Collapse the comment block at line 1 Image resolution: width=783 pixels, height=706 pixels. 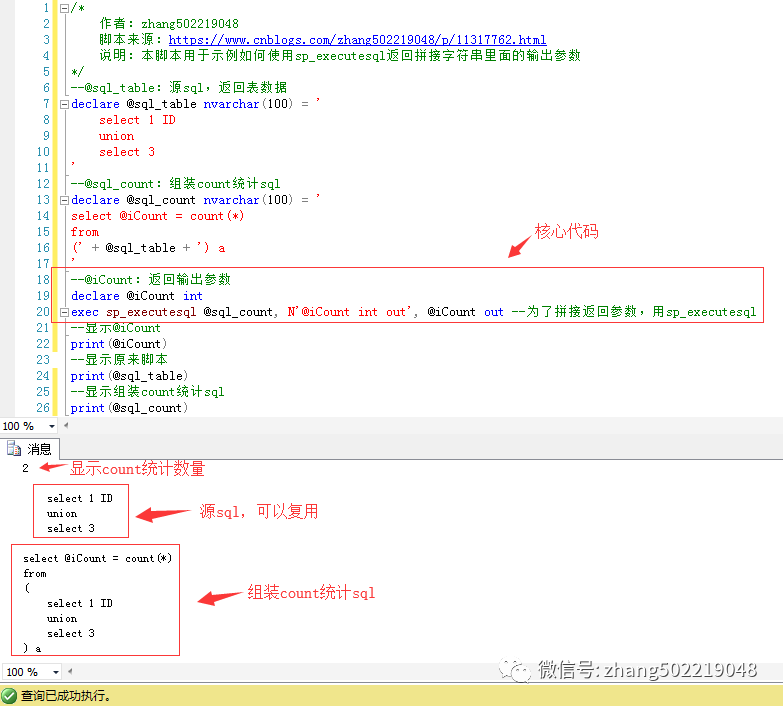tap(64, 8)
